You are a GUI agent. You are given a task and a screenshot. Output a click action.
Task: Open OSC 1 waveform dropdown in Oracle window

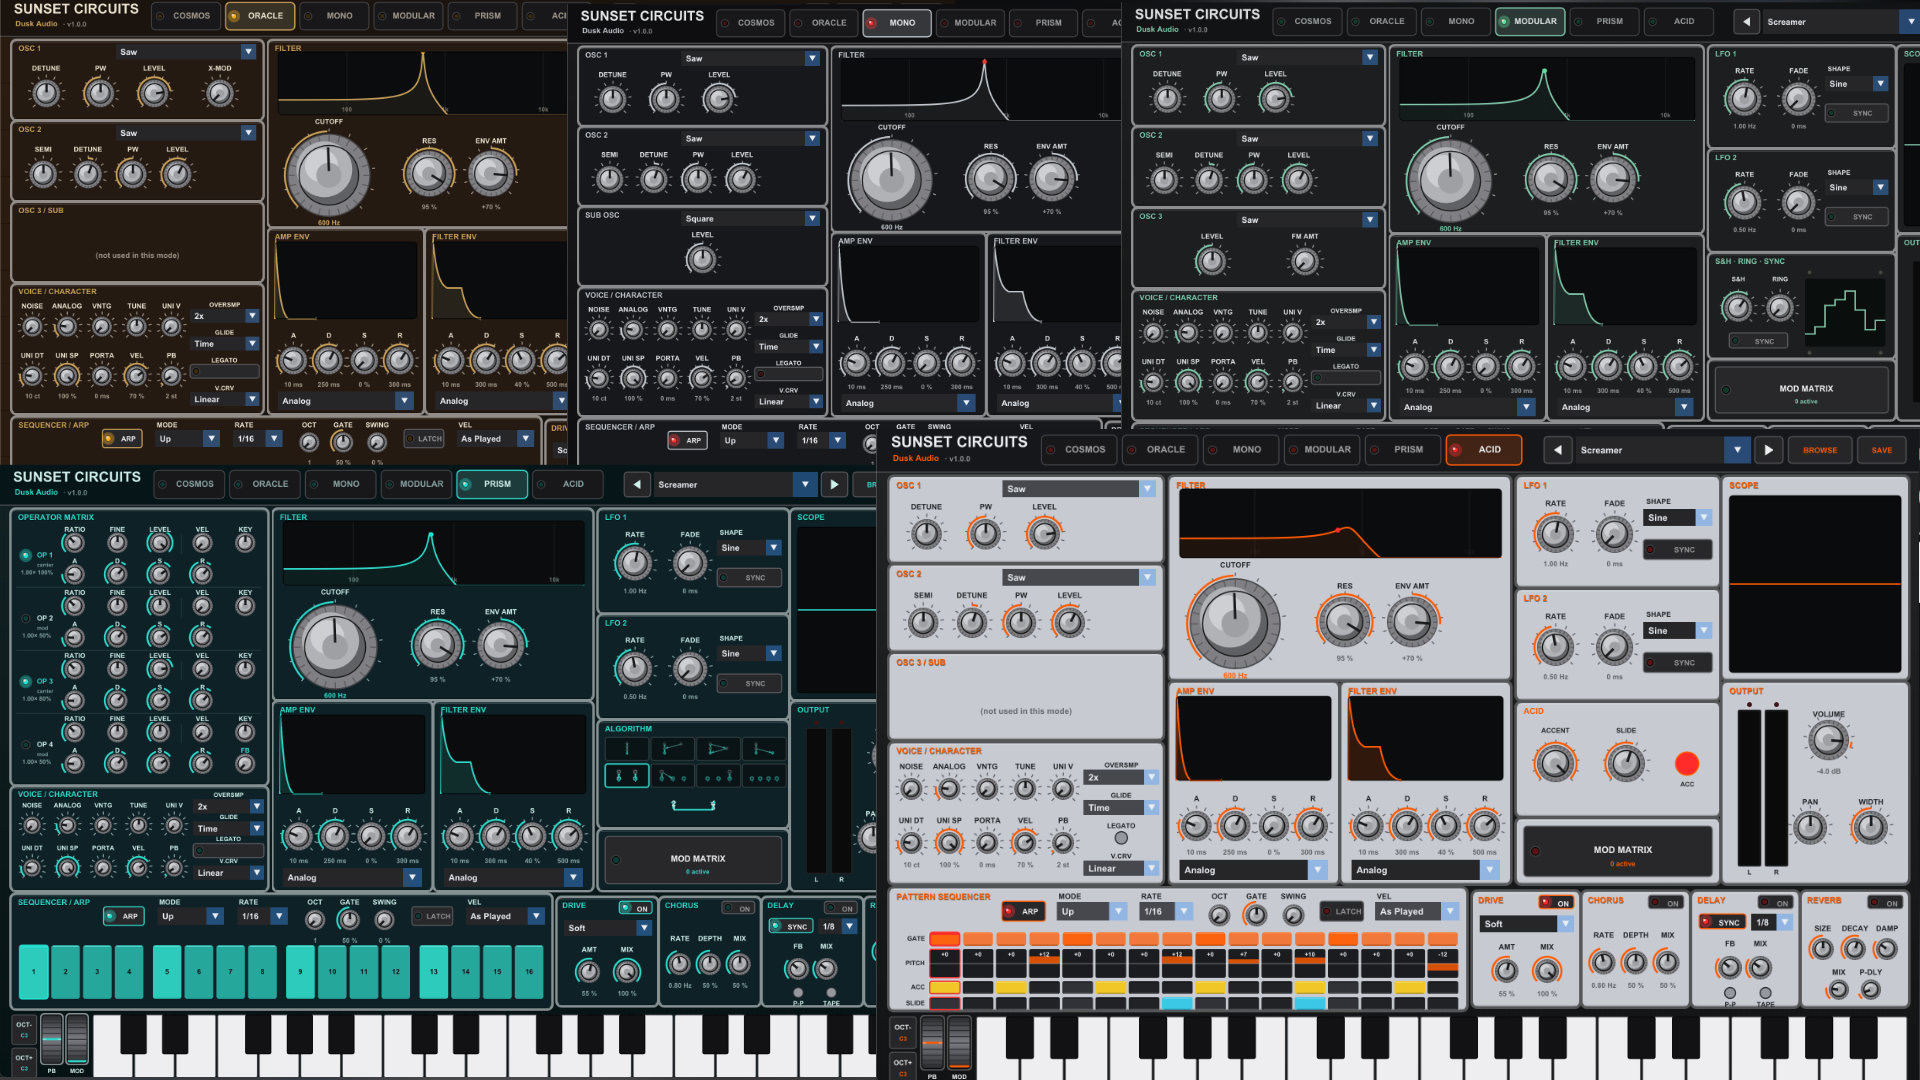click(187, 52)
